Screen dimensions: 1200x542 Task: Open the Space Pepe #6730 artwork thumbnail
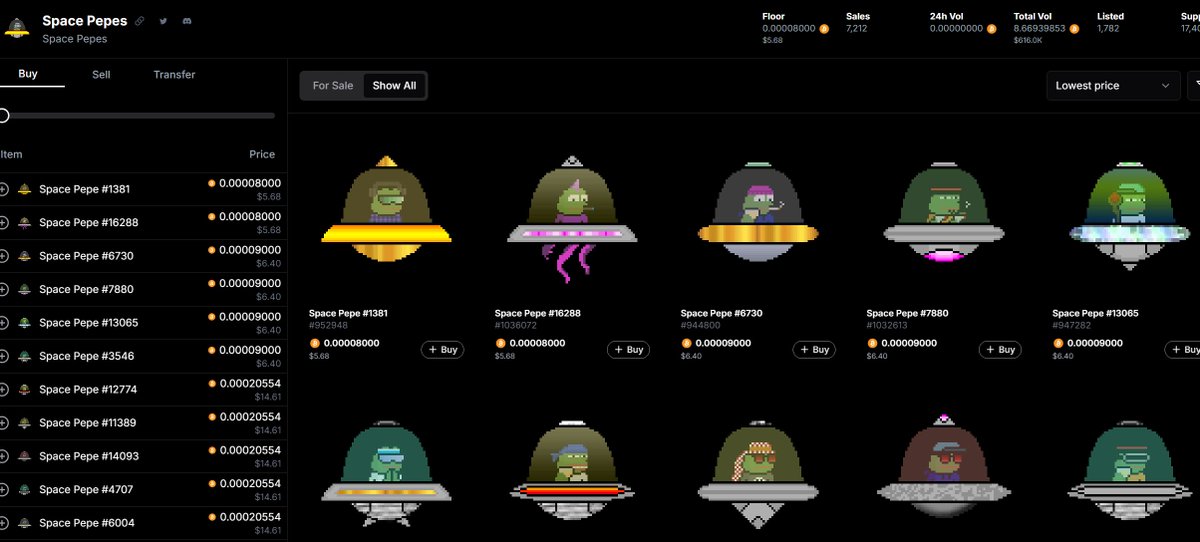click(758, 210)
